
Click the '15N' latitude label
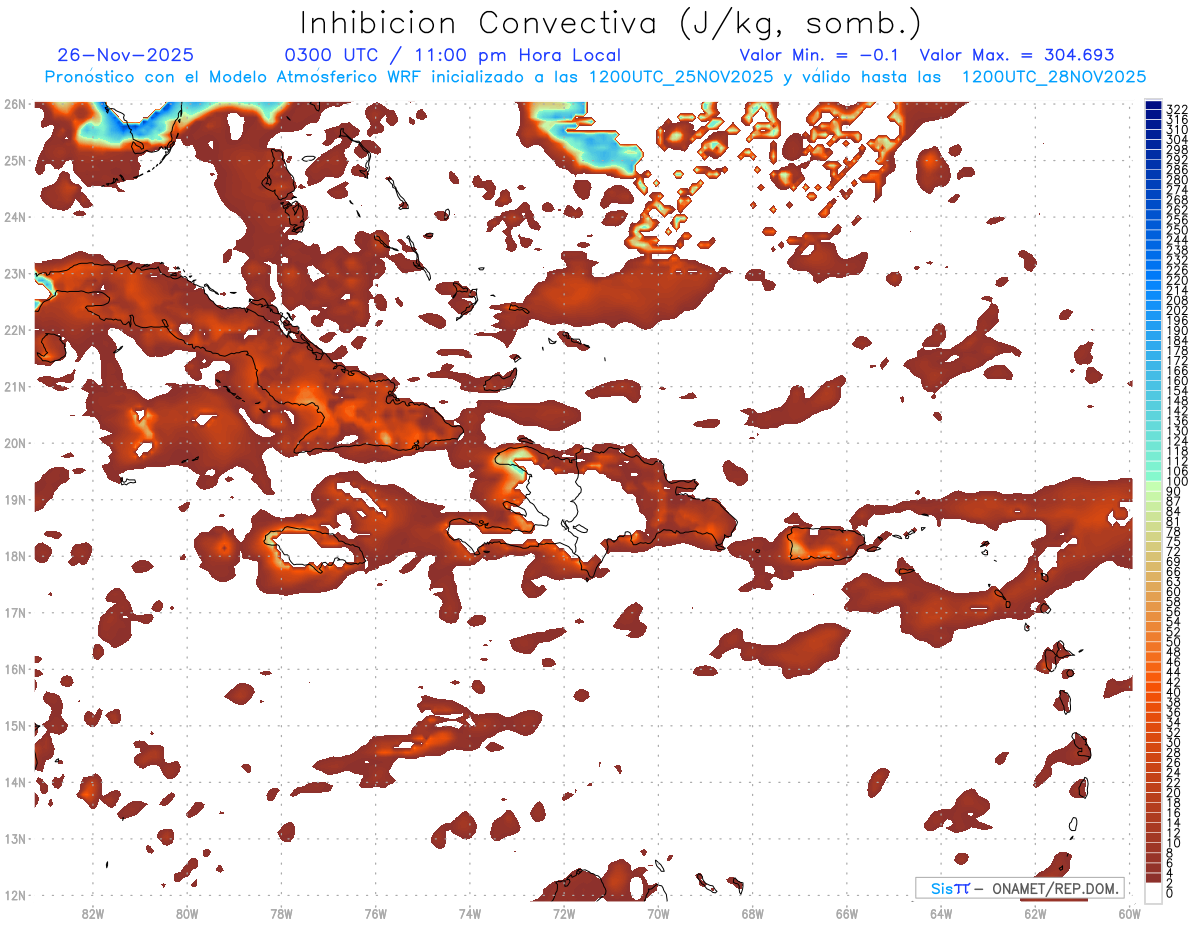[15, 725]
